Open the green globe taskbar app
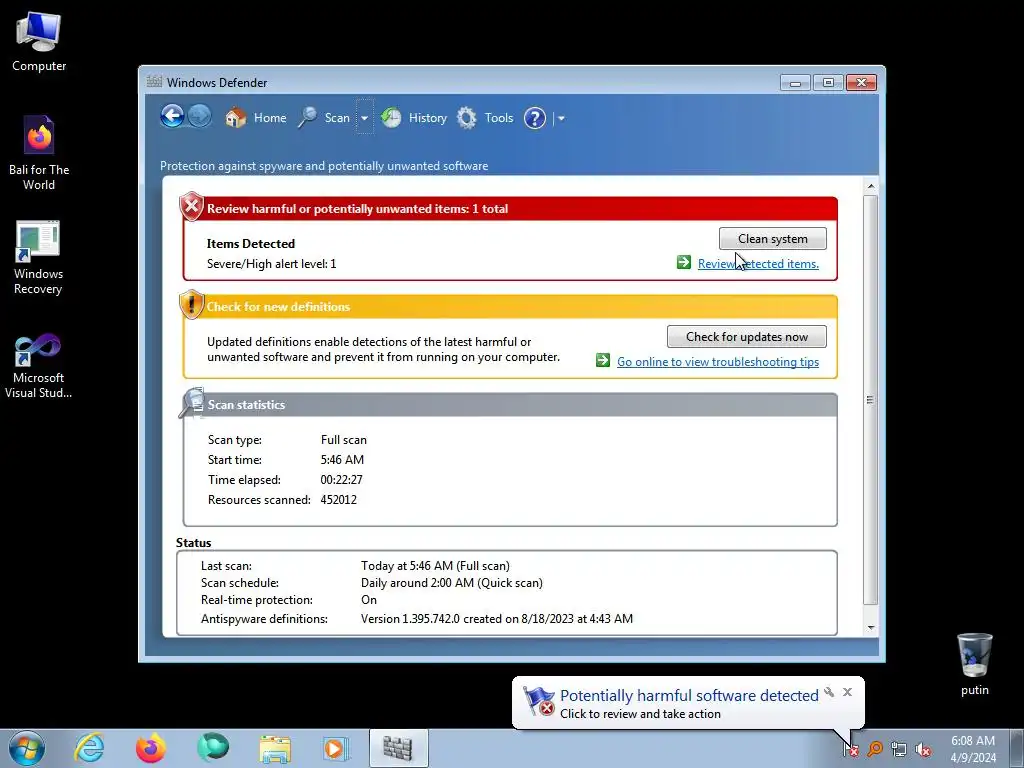Viewport: 1024px width, 768px height. point(213,748)
